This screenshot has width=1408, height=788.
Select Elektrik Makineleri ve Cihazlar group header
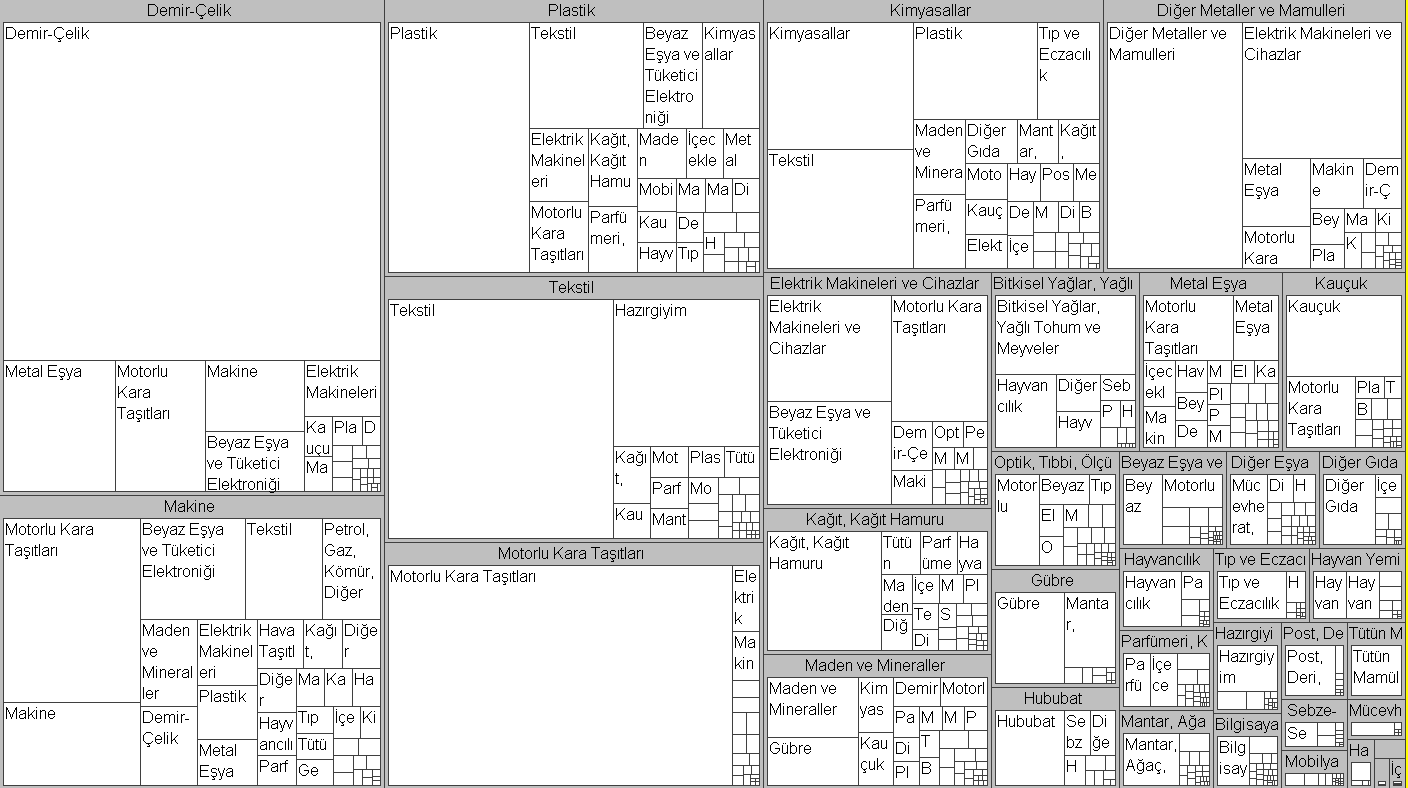[x=876, y=284]
